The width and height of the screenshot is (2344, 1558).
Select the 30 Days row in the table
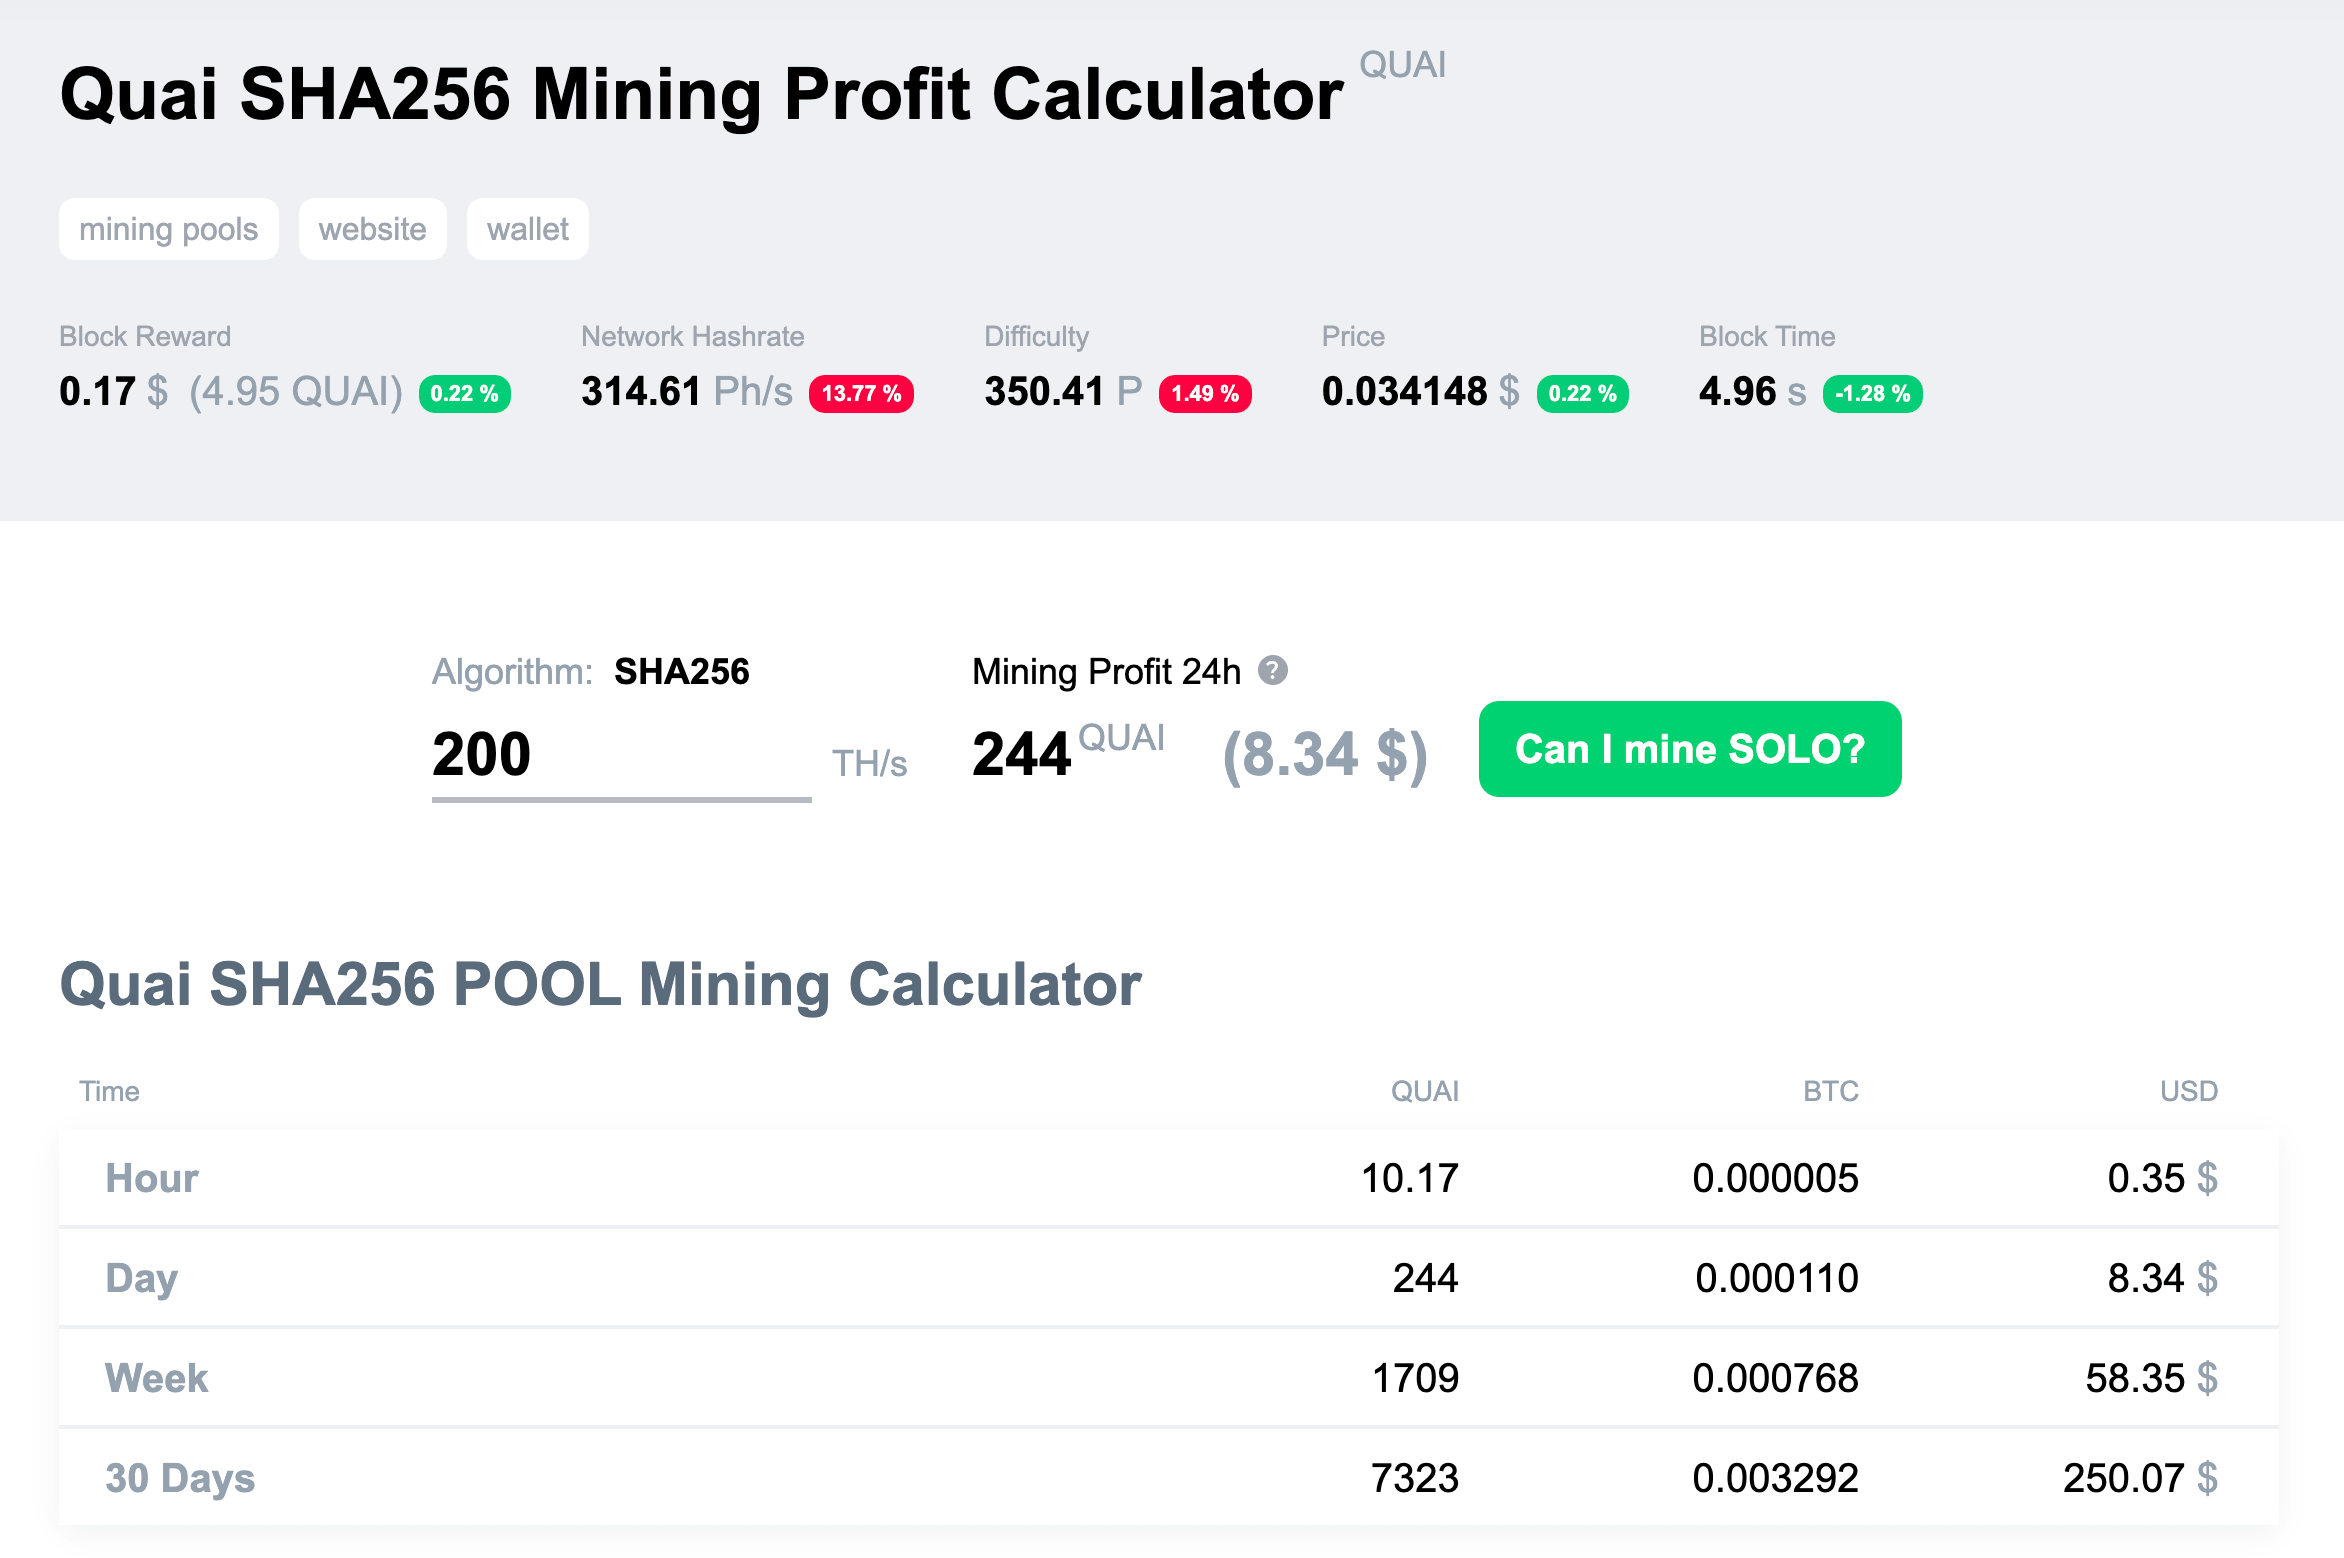click(179, 1478)
